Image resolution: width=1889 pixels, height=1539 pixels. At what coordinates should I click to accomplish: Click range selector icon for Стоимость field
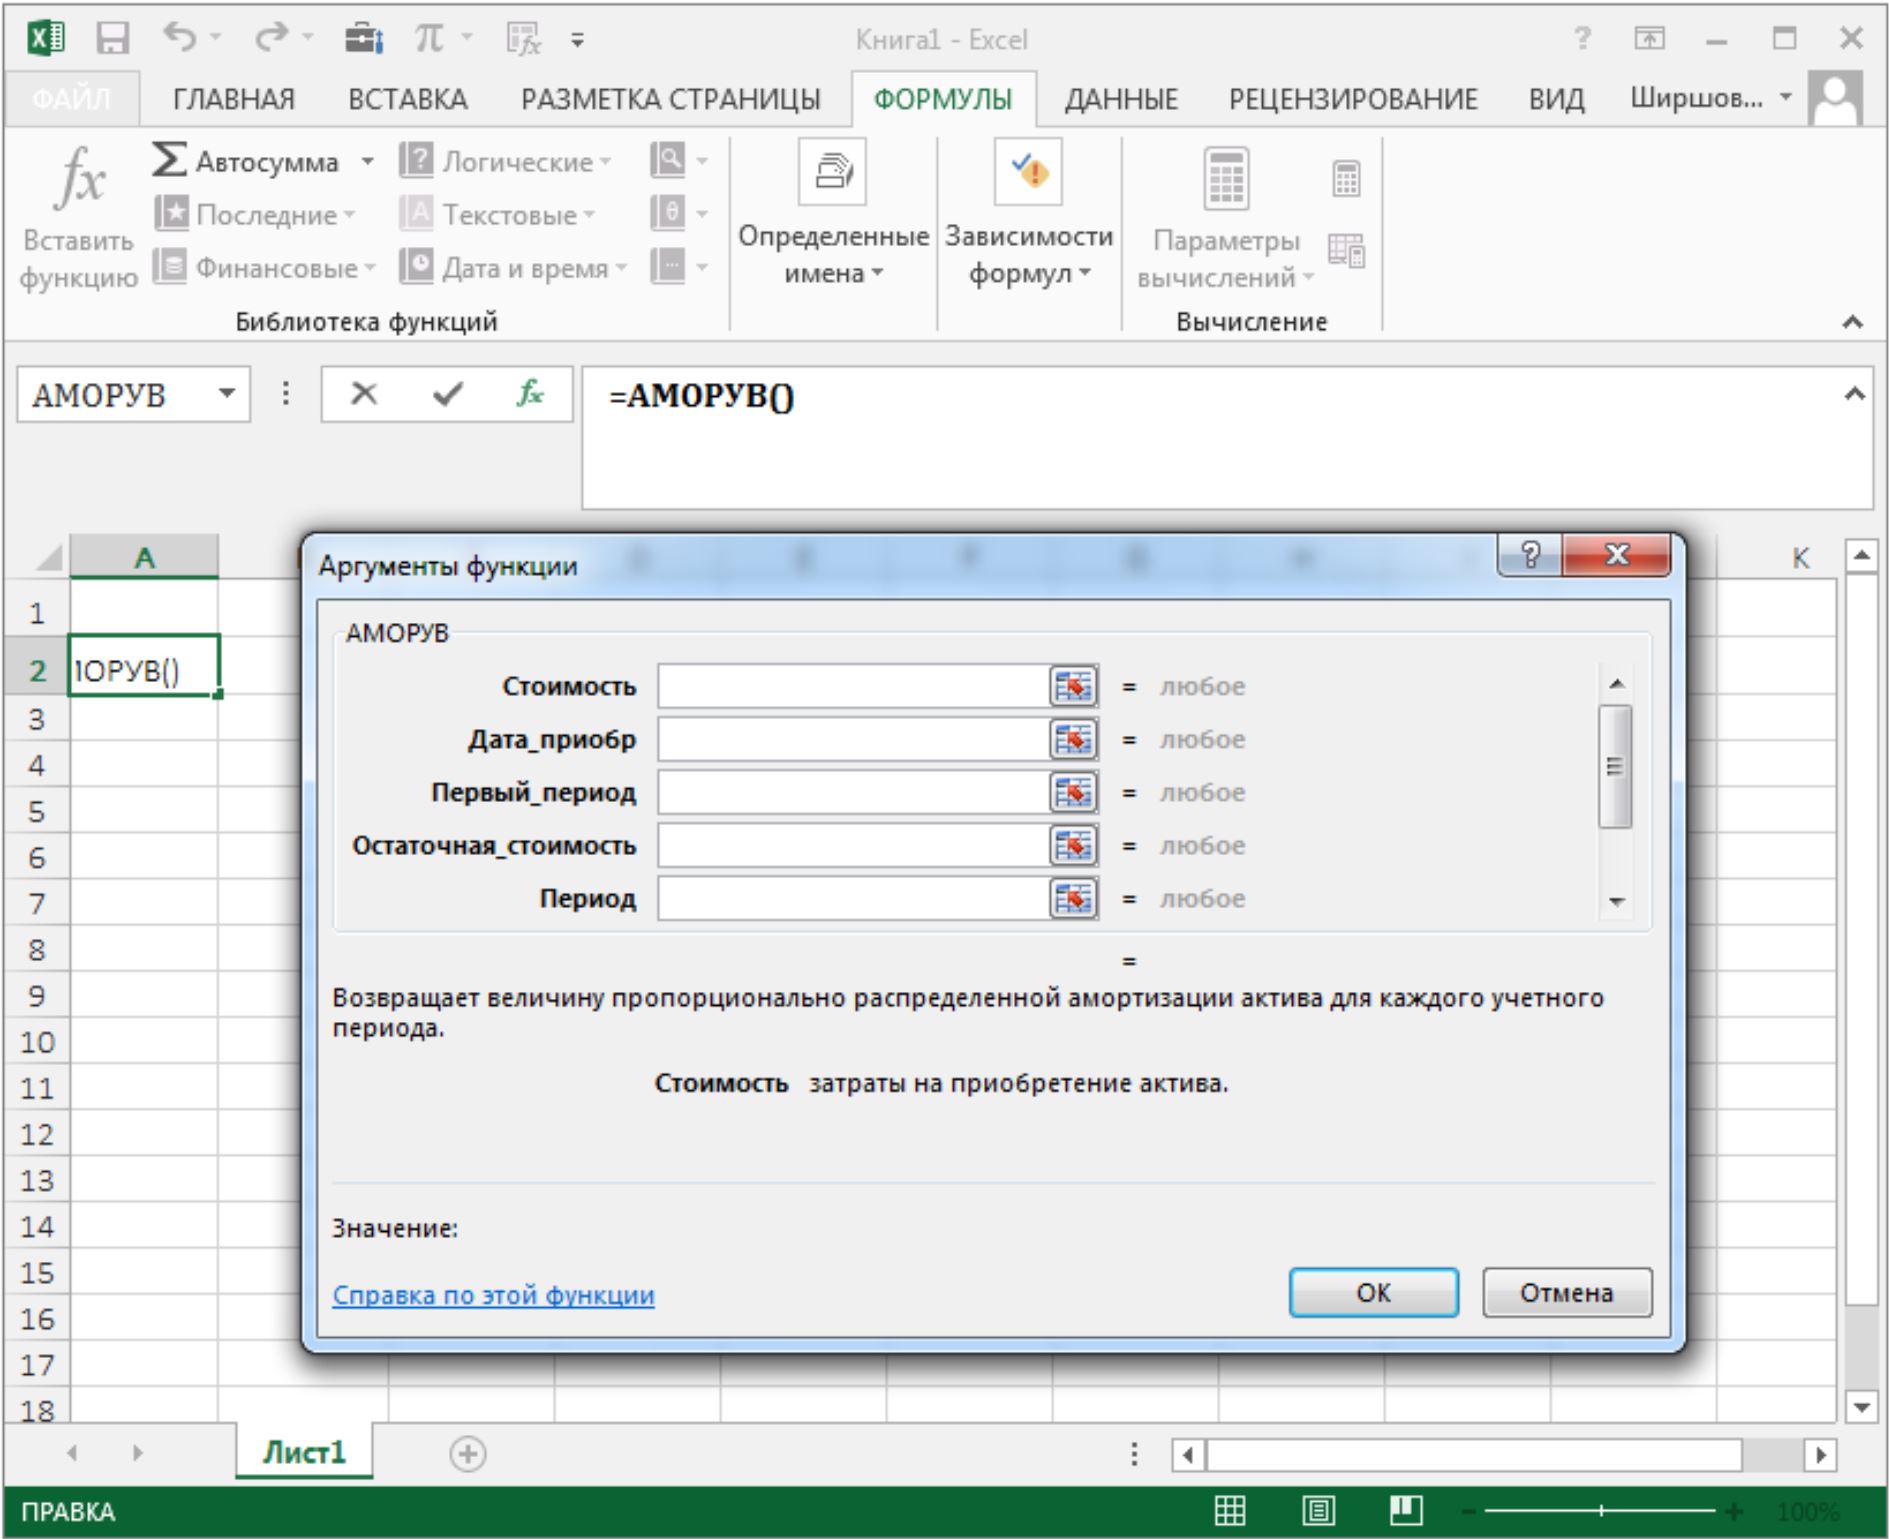(1073, 687)
